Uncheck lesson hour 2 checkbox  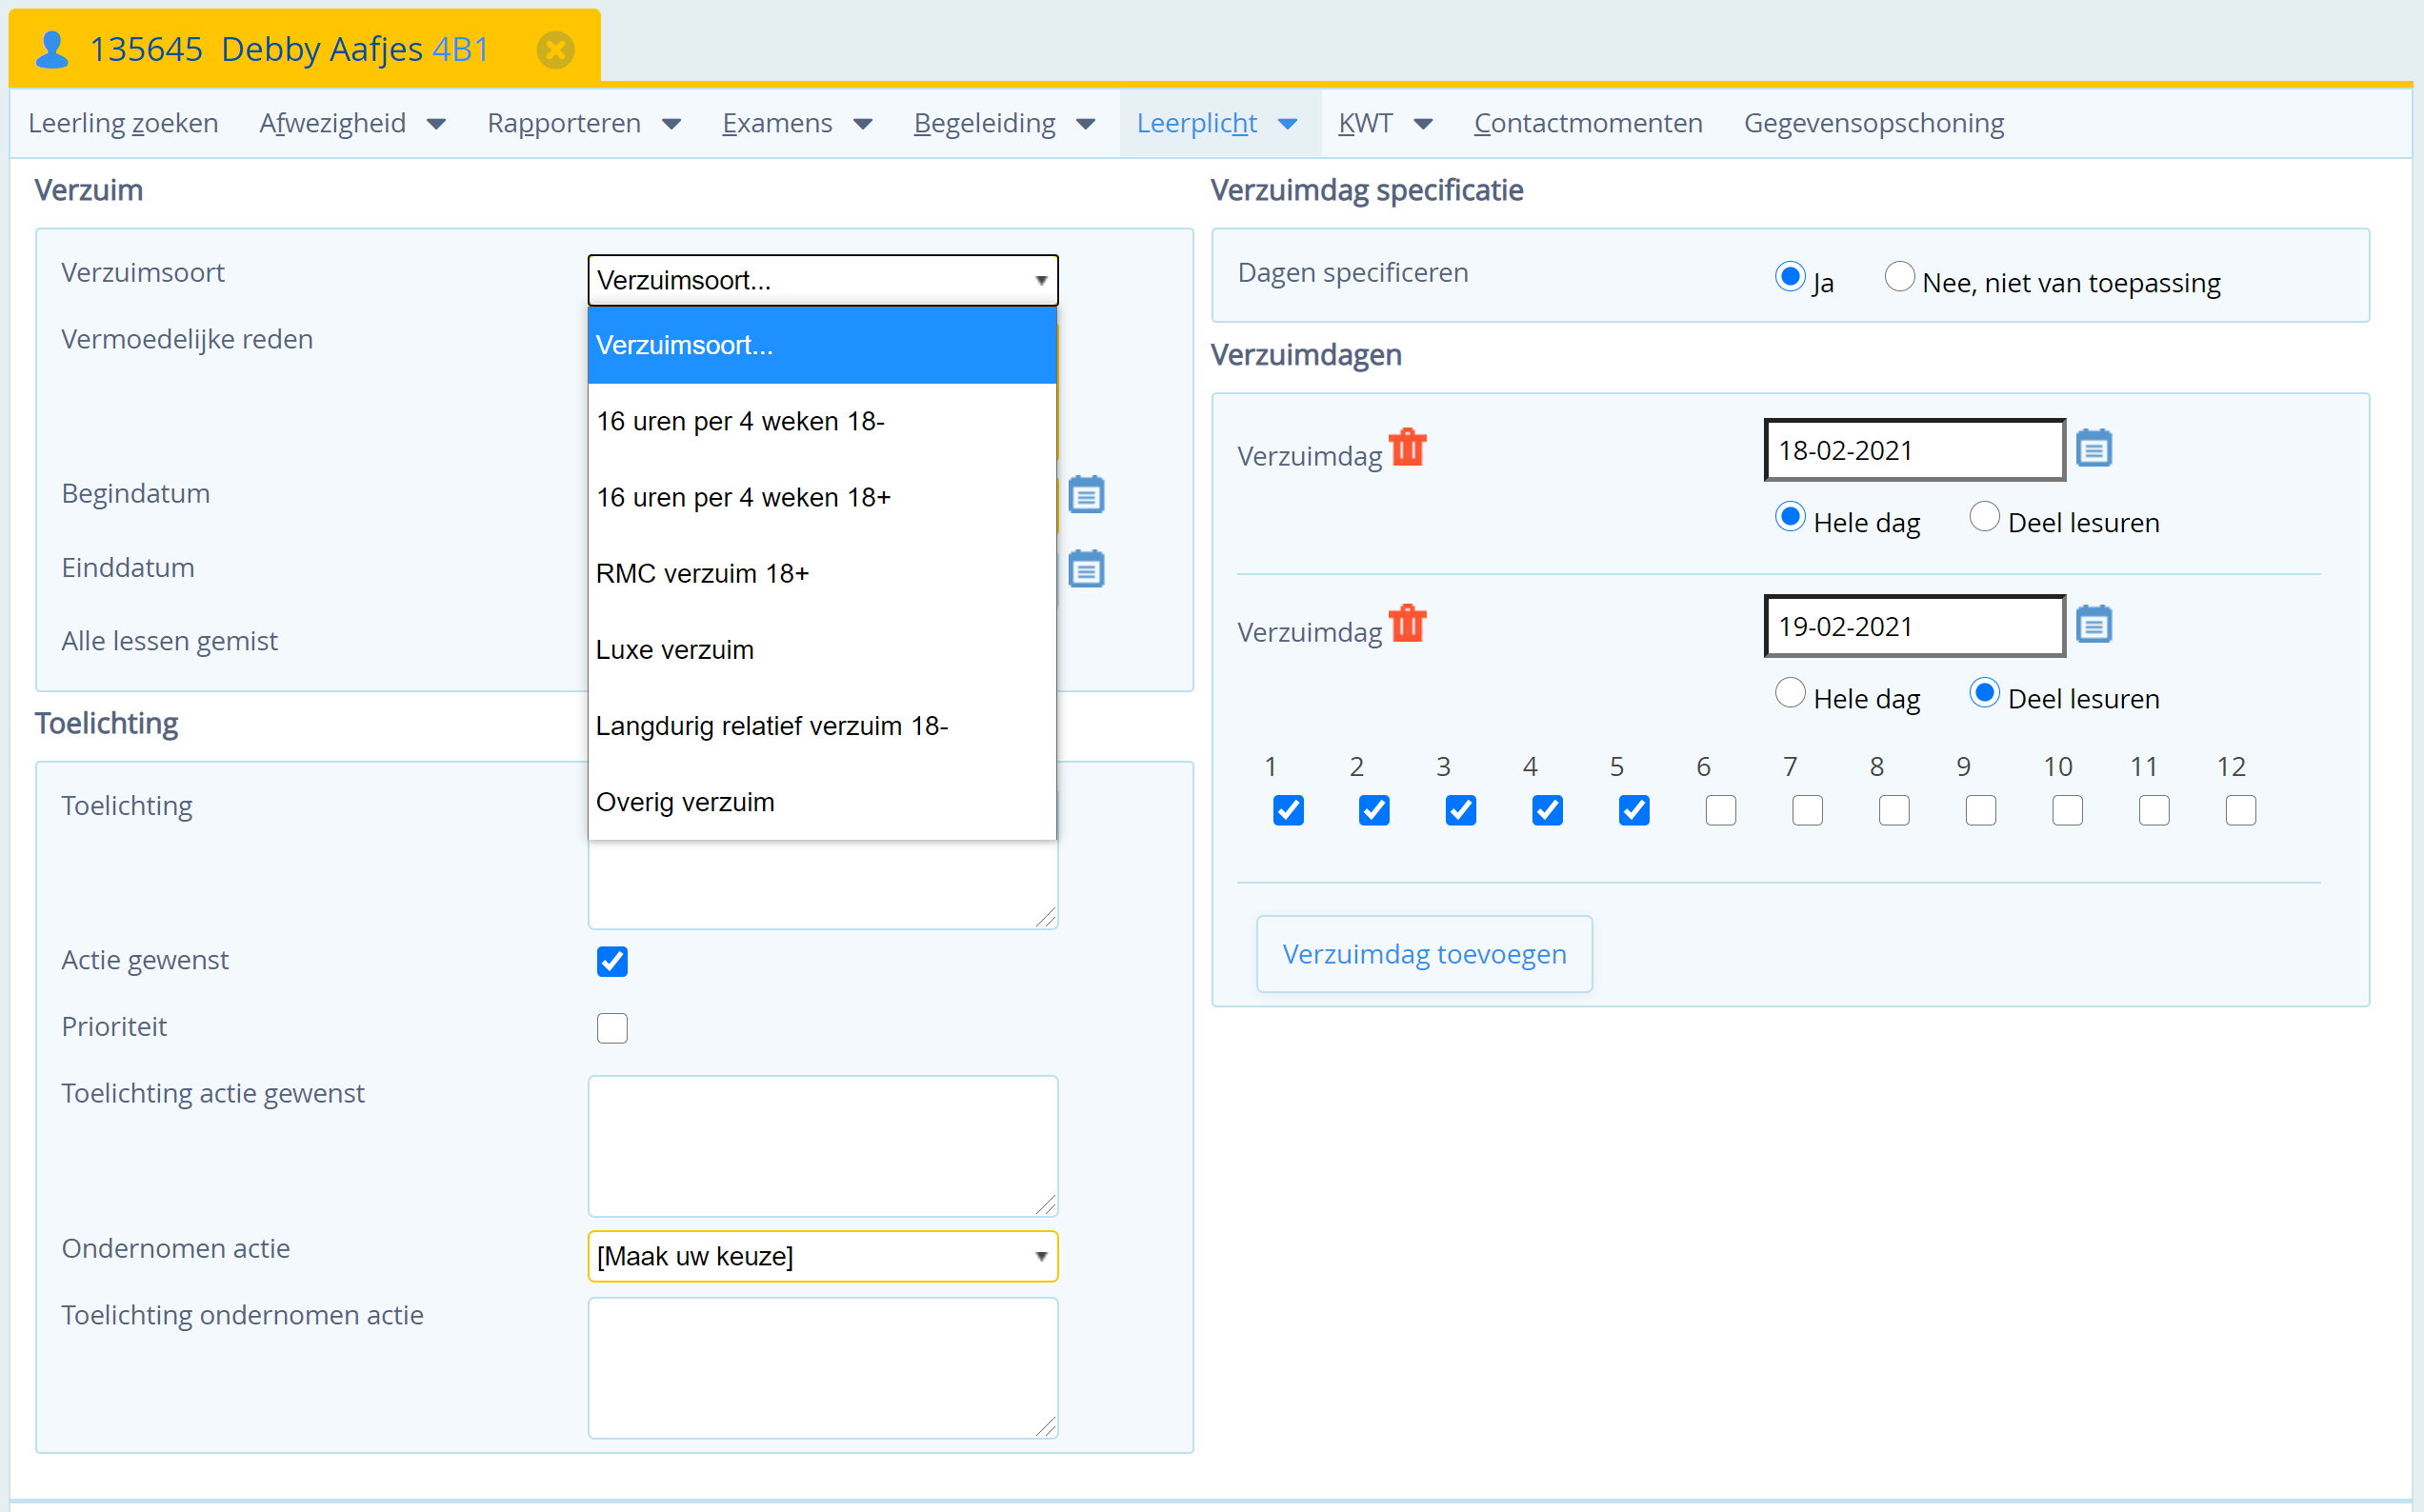[1374, 810]
